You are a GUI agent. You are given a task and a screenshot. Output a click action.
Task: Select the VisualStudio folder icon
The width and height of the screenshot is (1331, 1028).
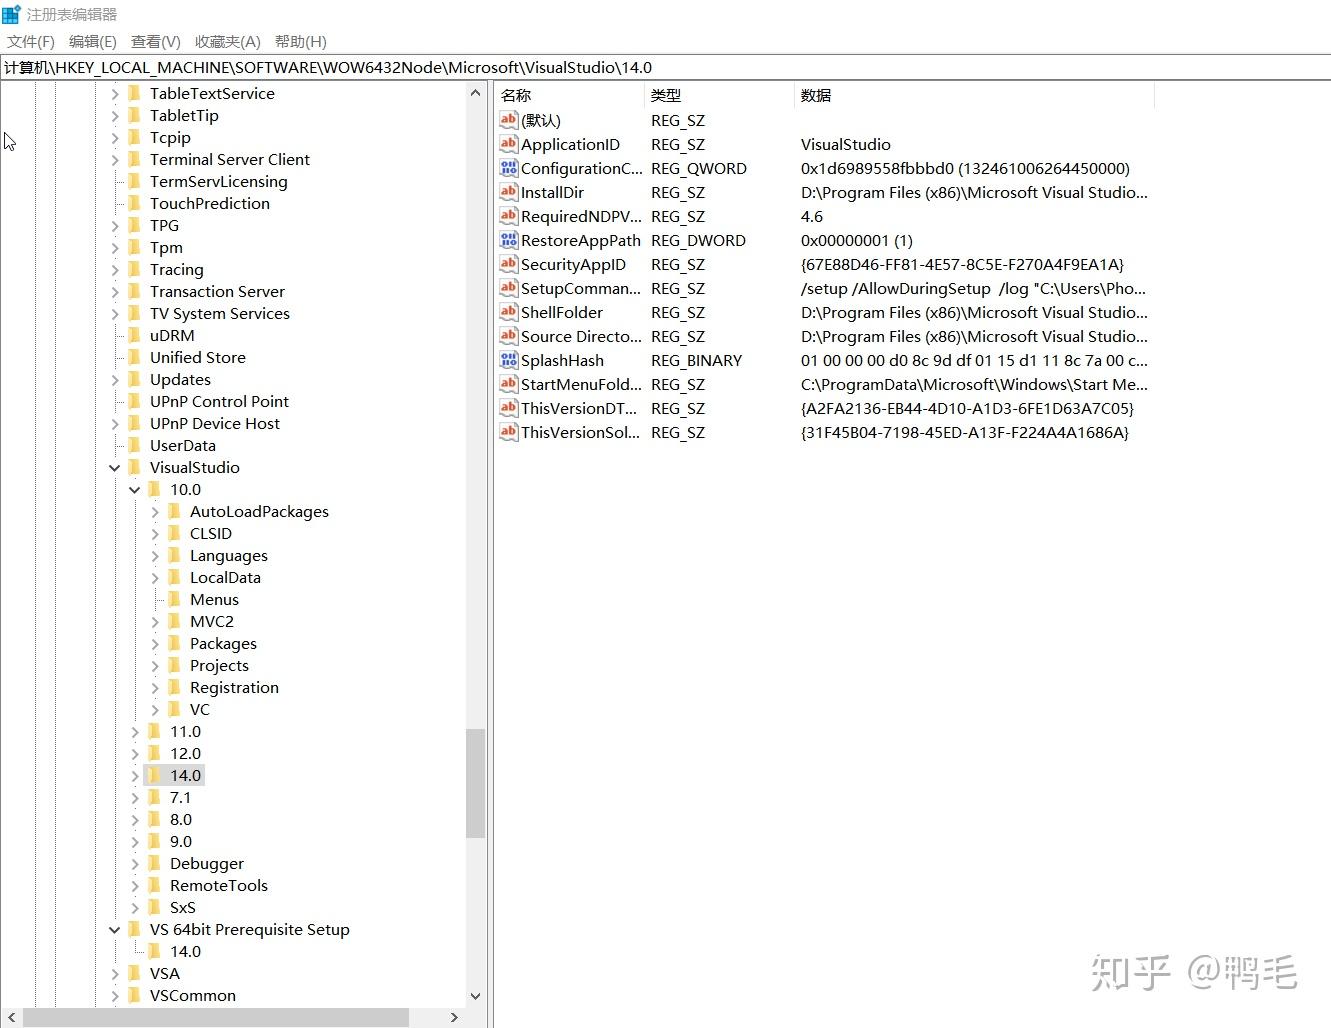135,467
